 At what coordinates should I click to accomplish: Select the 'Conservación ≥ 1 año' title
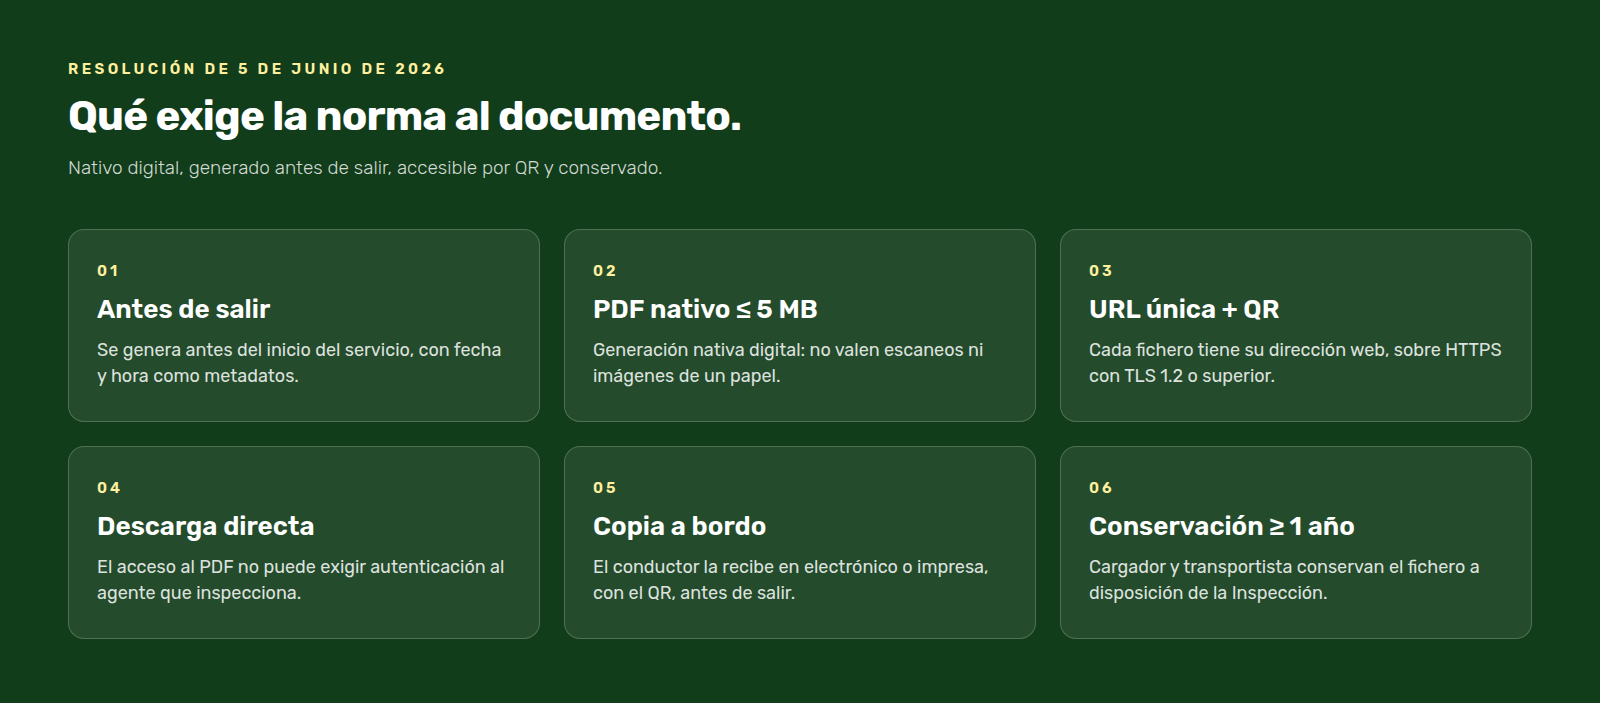[1222, 526]
